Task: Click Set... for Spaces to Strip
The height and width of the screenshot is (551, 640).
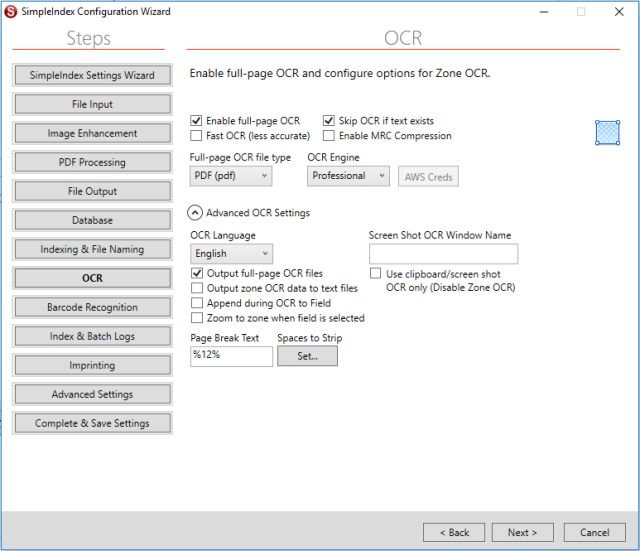Action: point(307,356)
